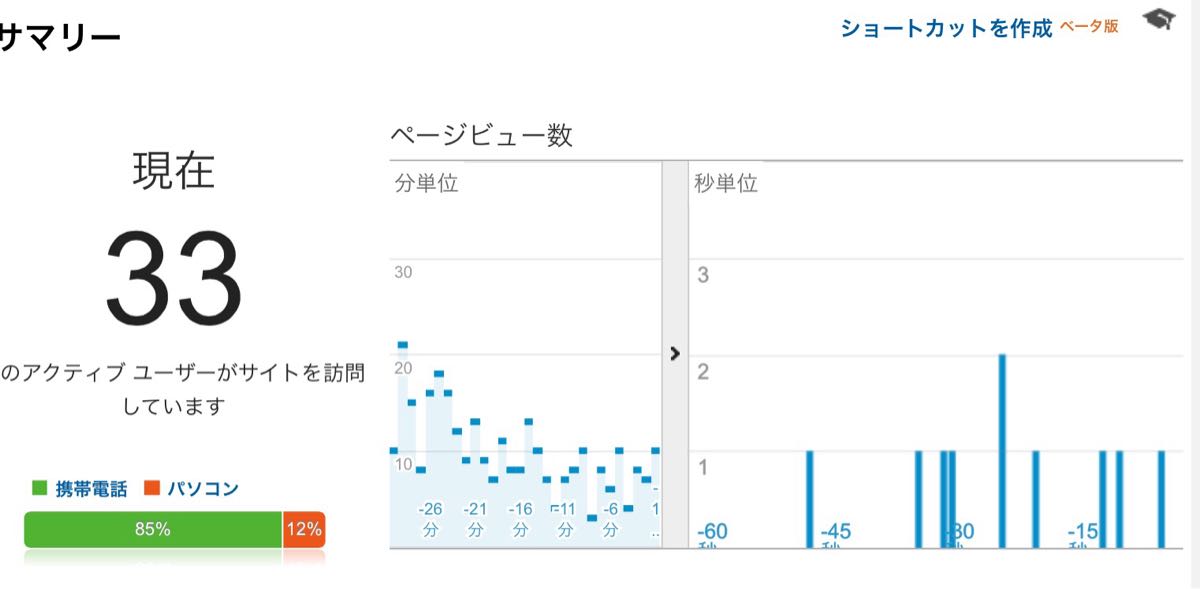Click the ショートカットを作成 link
This screenshot has width=1200, height=589.
click(x=946, y=28)
